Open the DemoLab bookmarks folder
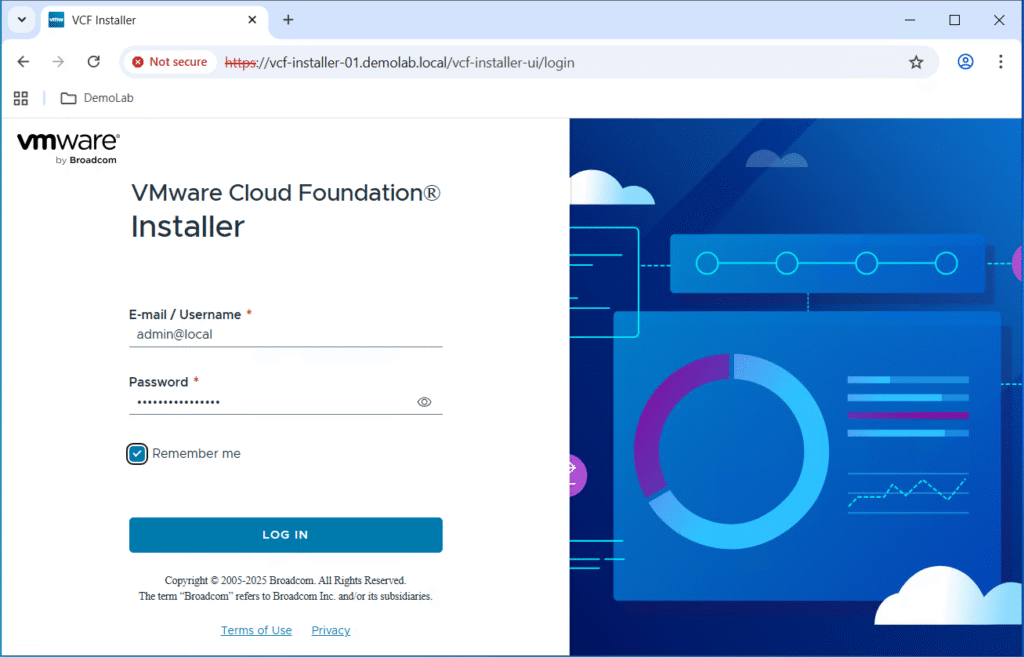Viewport: 1024px width, 657px height. pos(97,98)
